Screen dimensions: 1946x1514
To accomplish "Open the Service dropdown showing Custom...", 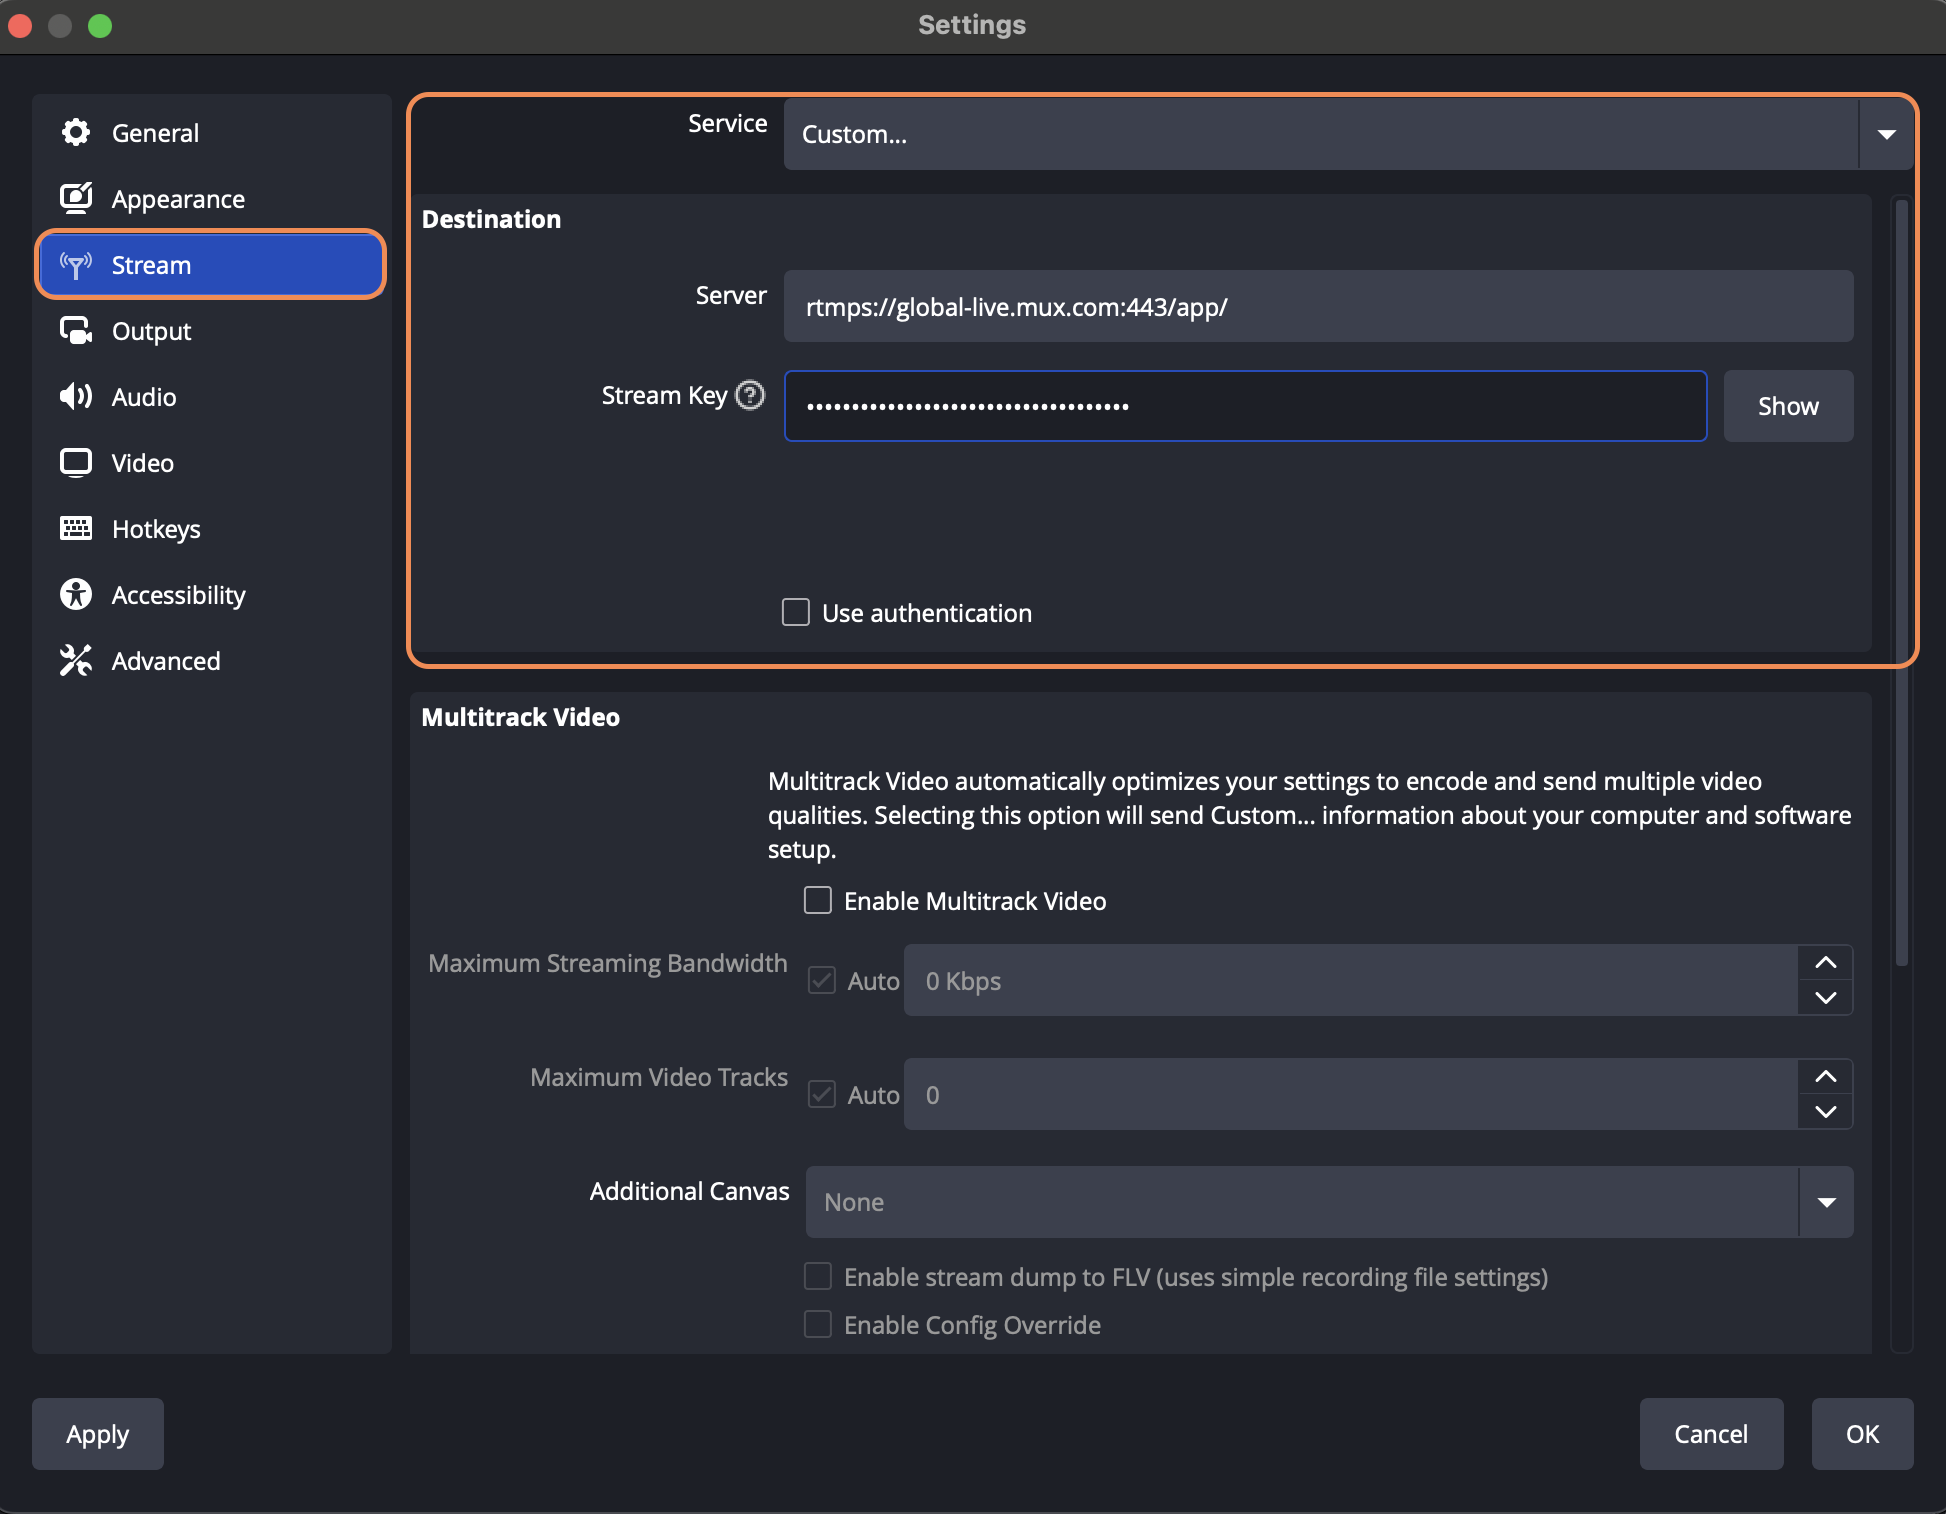I will pyautogui.click(x=1348, y=134).
